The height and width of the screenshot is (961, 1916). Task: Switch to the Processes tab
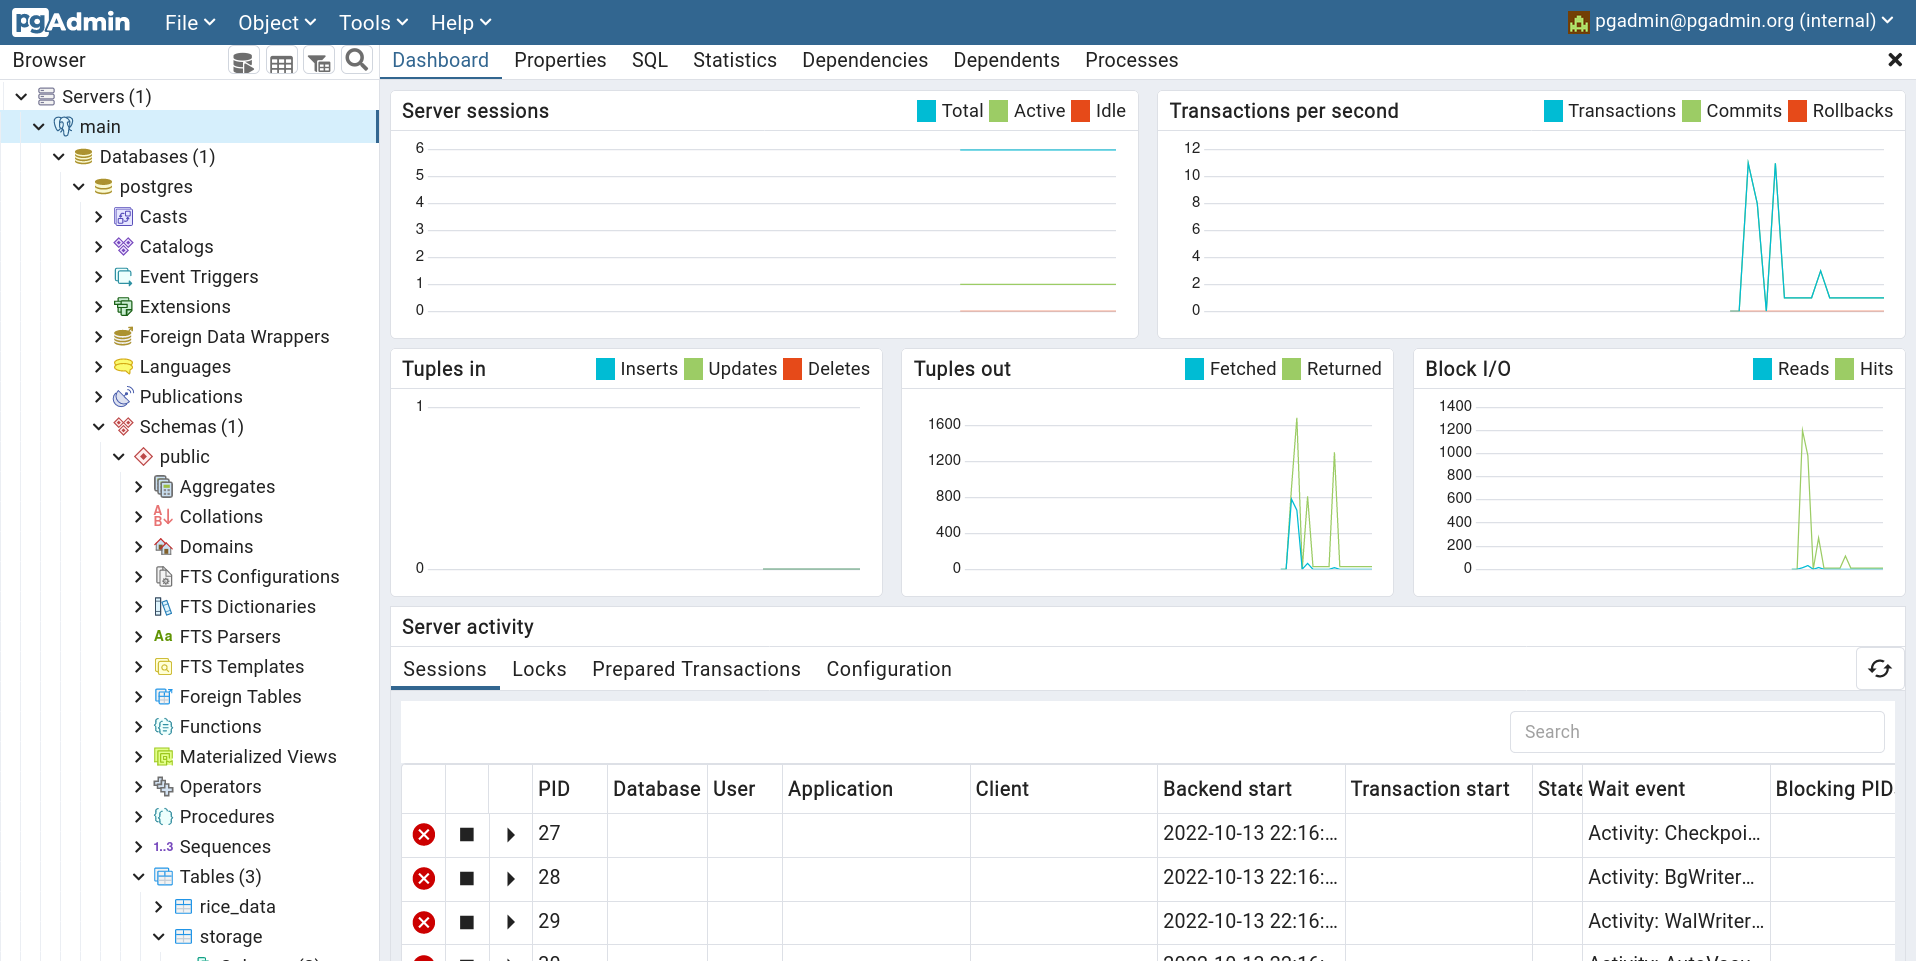tap(1132, 60)
